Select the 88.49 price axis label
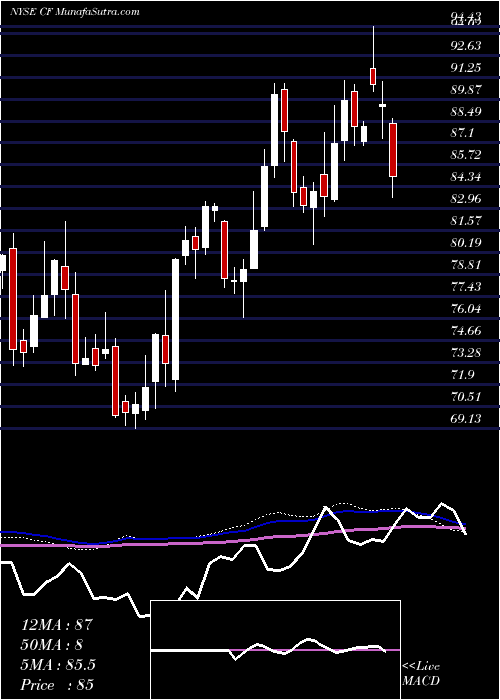500x700 pixels. click(465, 111)
